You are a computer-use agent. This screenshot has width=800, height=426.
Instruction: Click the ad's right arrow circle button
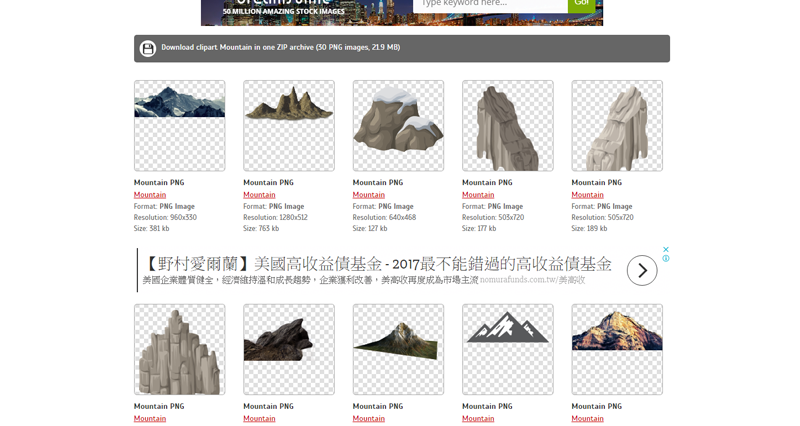point(642,270)
